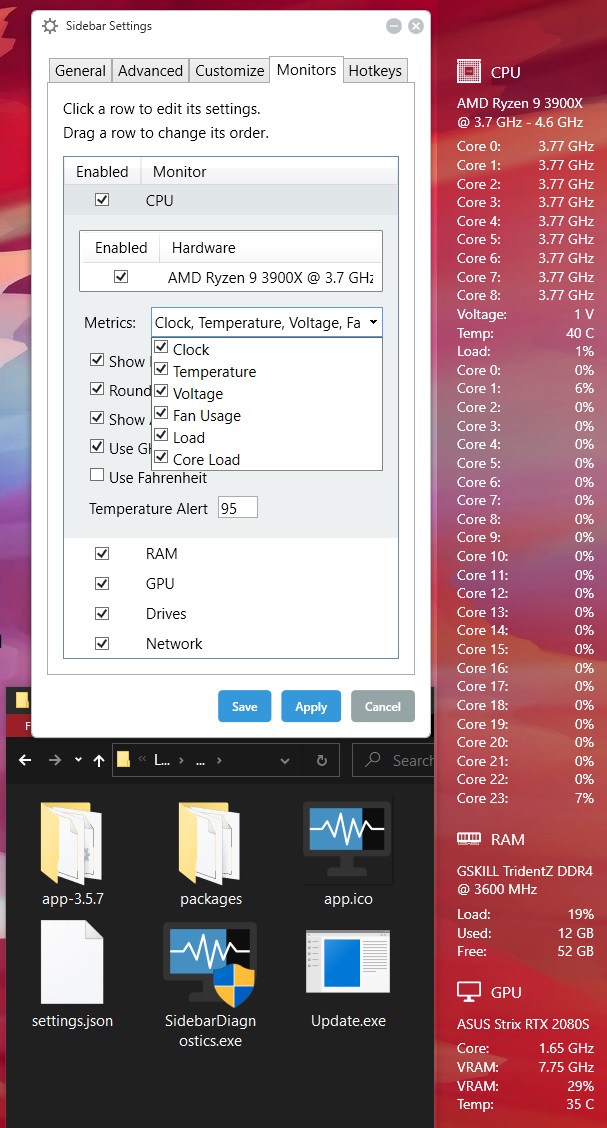Click the Hardware column header

[204, 247]
